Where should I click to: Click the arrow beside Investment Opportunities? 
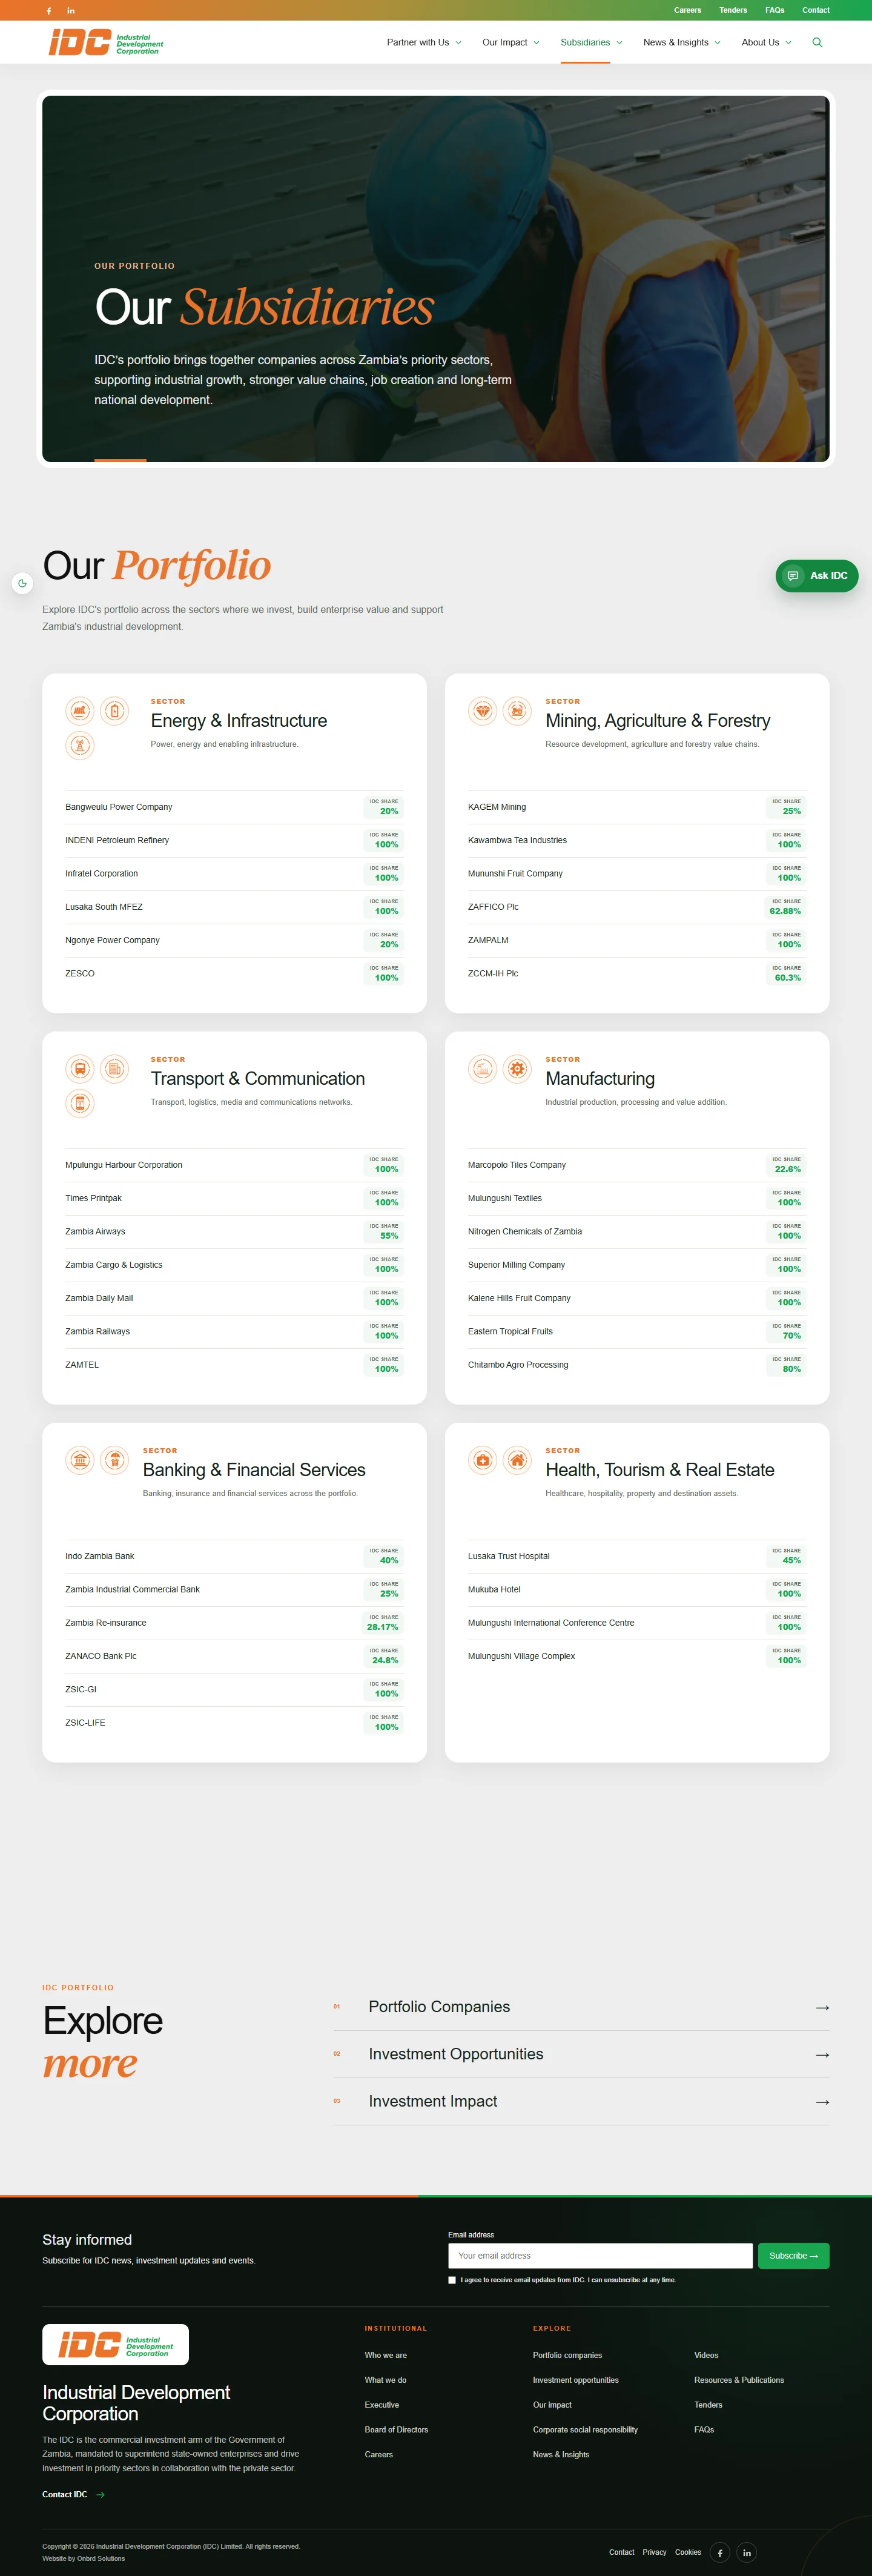pyautogui.click(x=822, y=2054)
